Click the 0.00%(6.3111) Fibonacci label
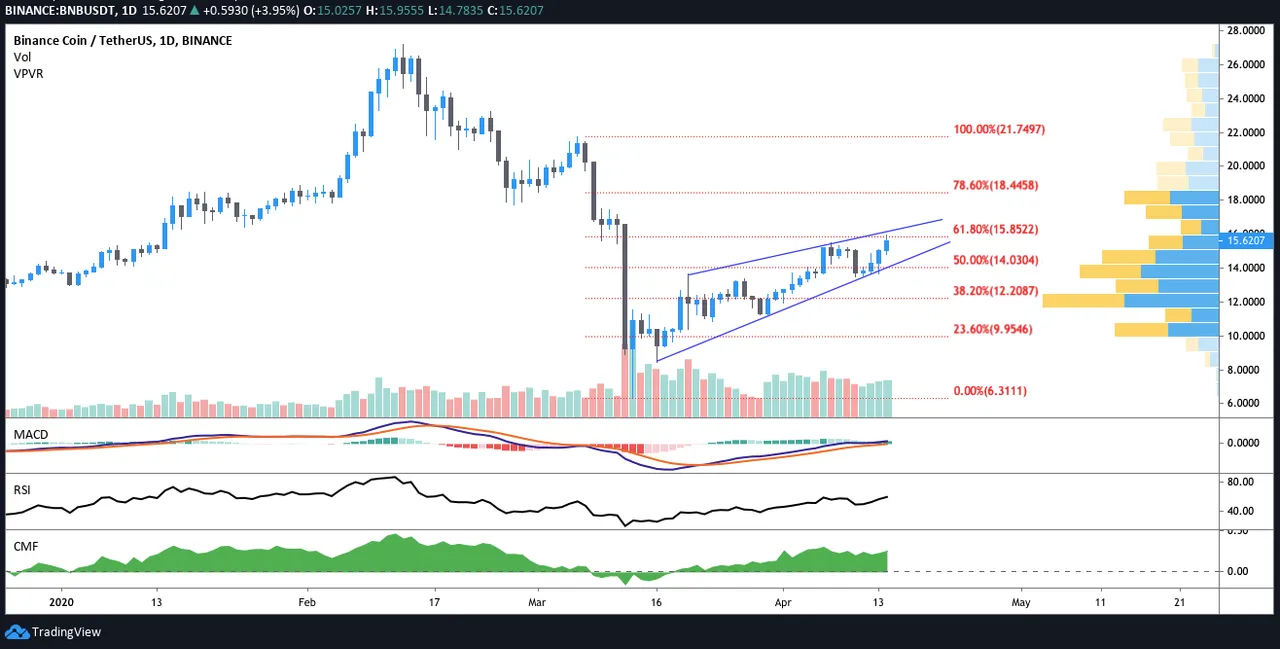Image resolution: width=1280 pixels, height=649 pixels. [x=989, y=391]
